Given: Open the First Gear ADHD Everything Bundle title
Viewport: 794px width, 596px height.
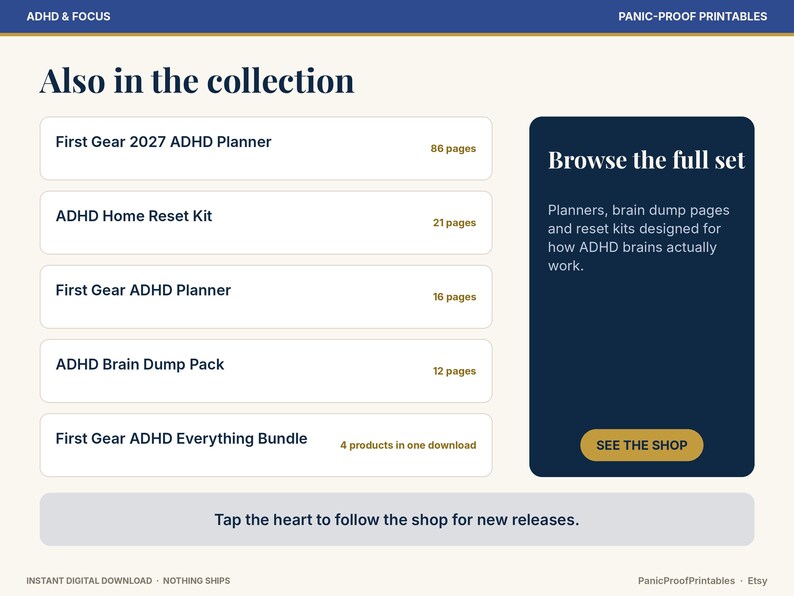Looking at the screenshot, I should (181, 439).
